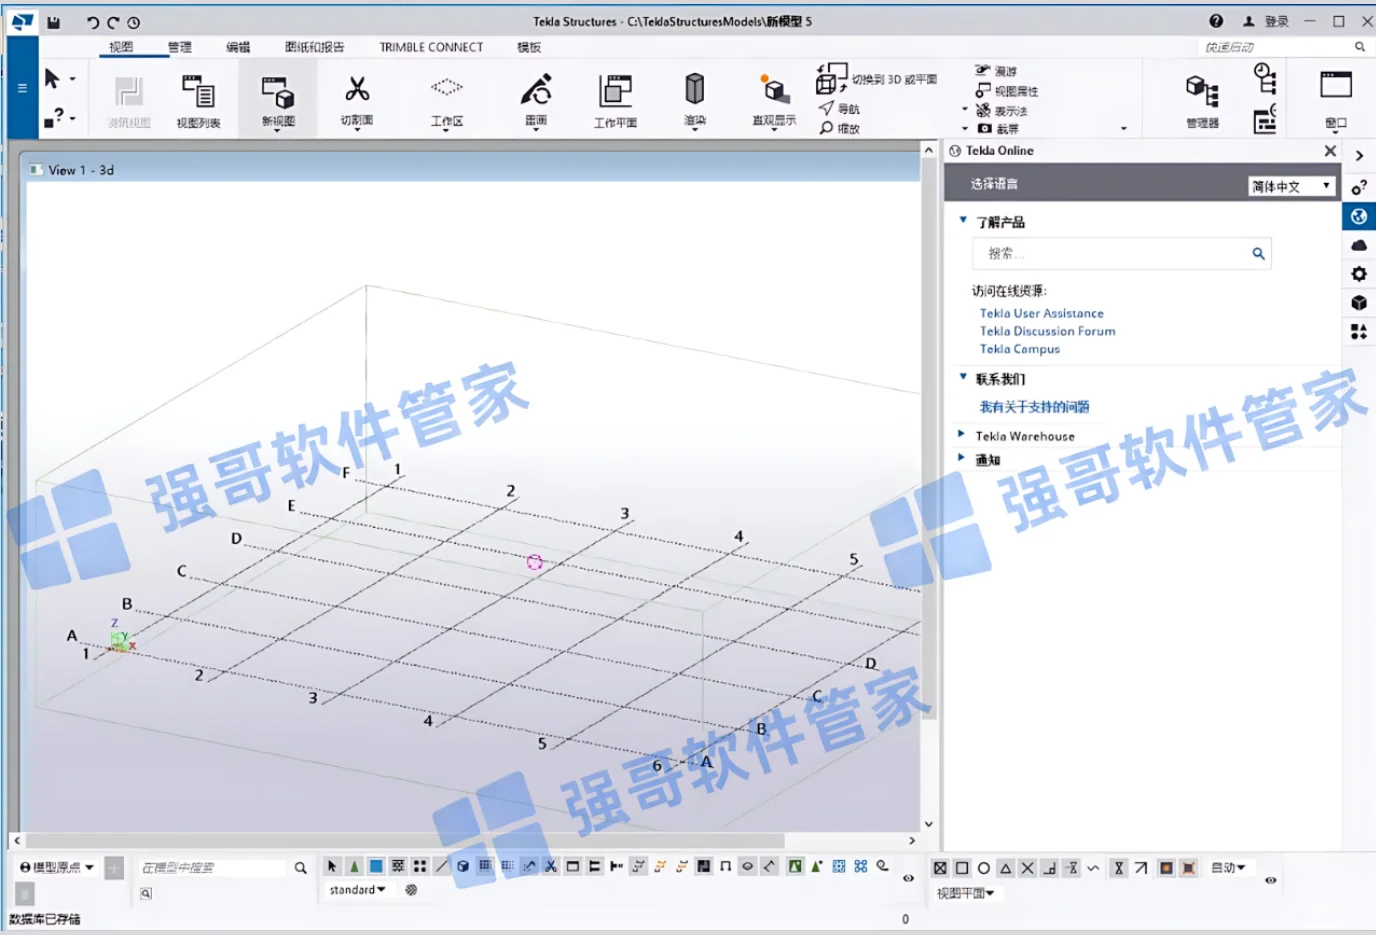Click the help question mark in title bar
Screen dimensions: 1376x935
[1216, 21]
